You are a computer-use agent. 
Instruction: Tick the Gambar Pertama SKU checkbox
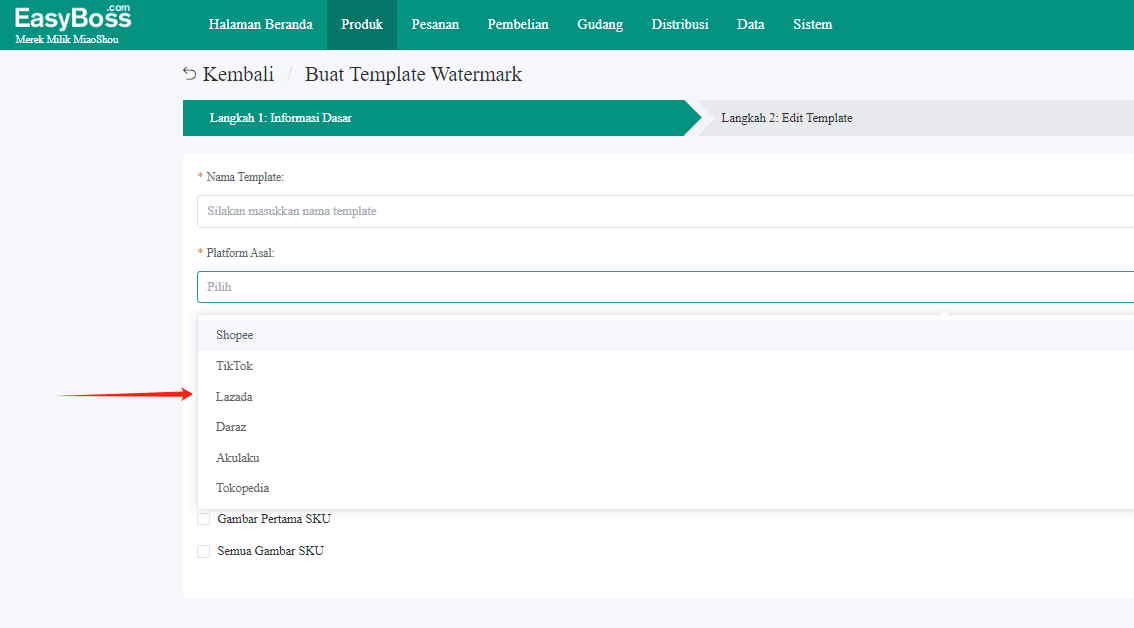tap(204, 519)
